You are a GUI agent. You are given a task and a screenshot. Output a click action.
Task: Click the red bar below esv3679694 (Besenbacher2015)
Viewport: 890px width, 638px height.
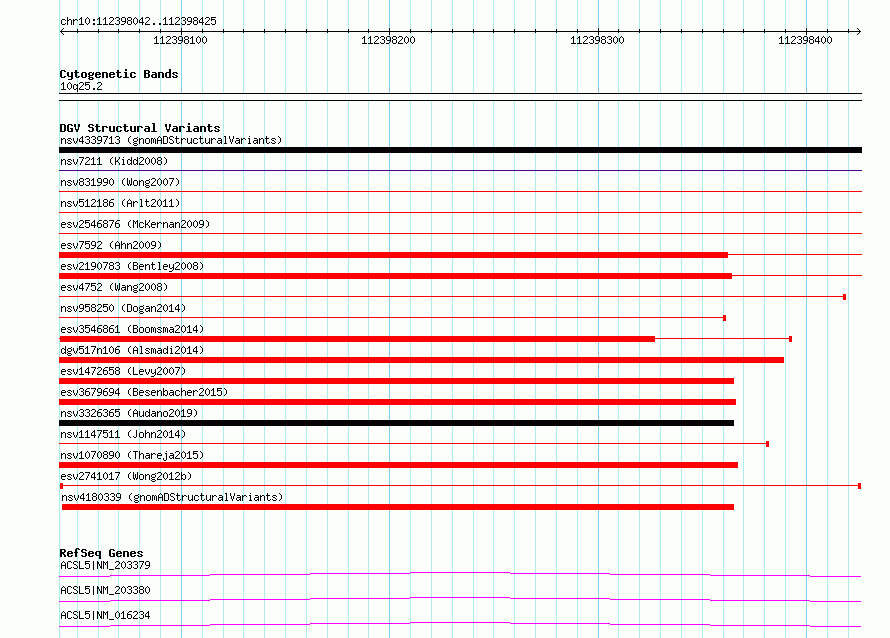(x=397, y=402)
